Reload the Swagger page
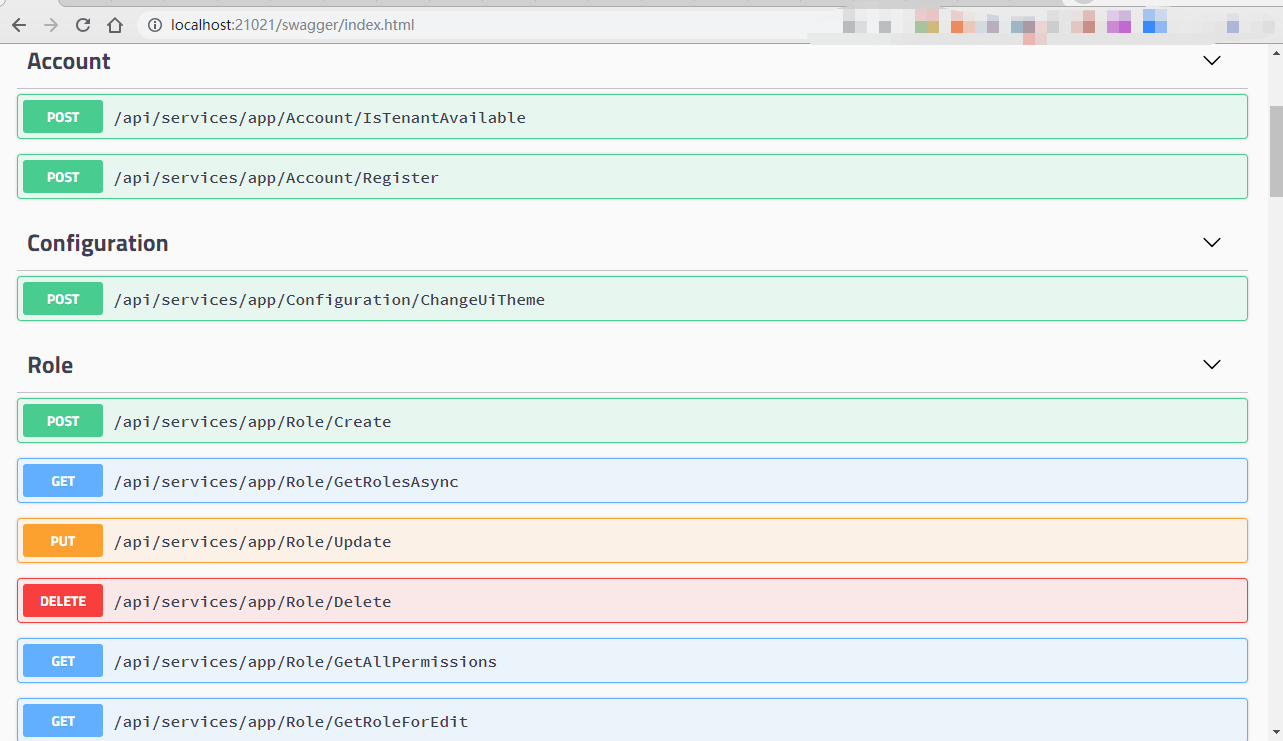The width and height of the screenshot is (1283, 741). tap(83, 25)
